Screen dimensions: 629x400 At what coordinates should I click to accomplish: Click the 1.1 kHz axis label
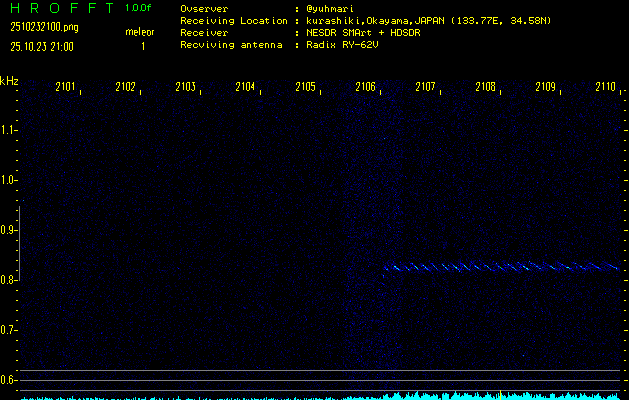click(x=8, y=130)
